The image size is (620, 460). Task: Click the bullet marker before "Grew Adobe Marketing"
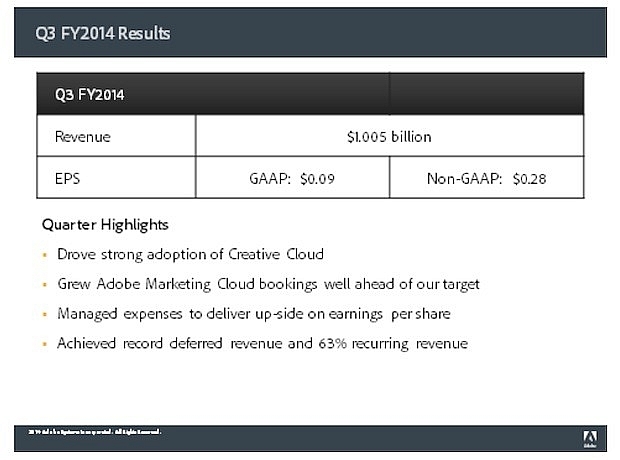coord(45,285)
